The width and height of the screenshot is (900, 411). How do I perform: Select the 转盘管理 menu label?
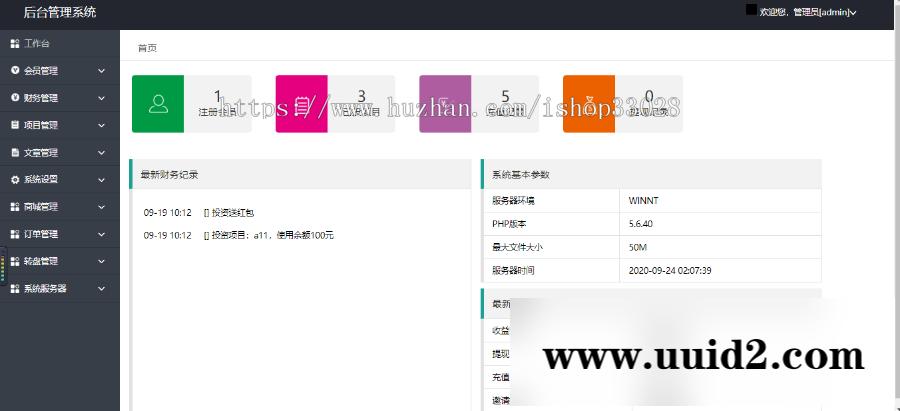tap(41, 261)
